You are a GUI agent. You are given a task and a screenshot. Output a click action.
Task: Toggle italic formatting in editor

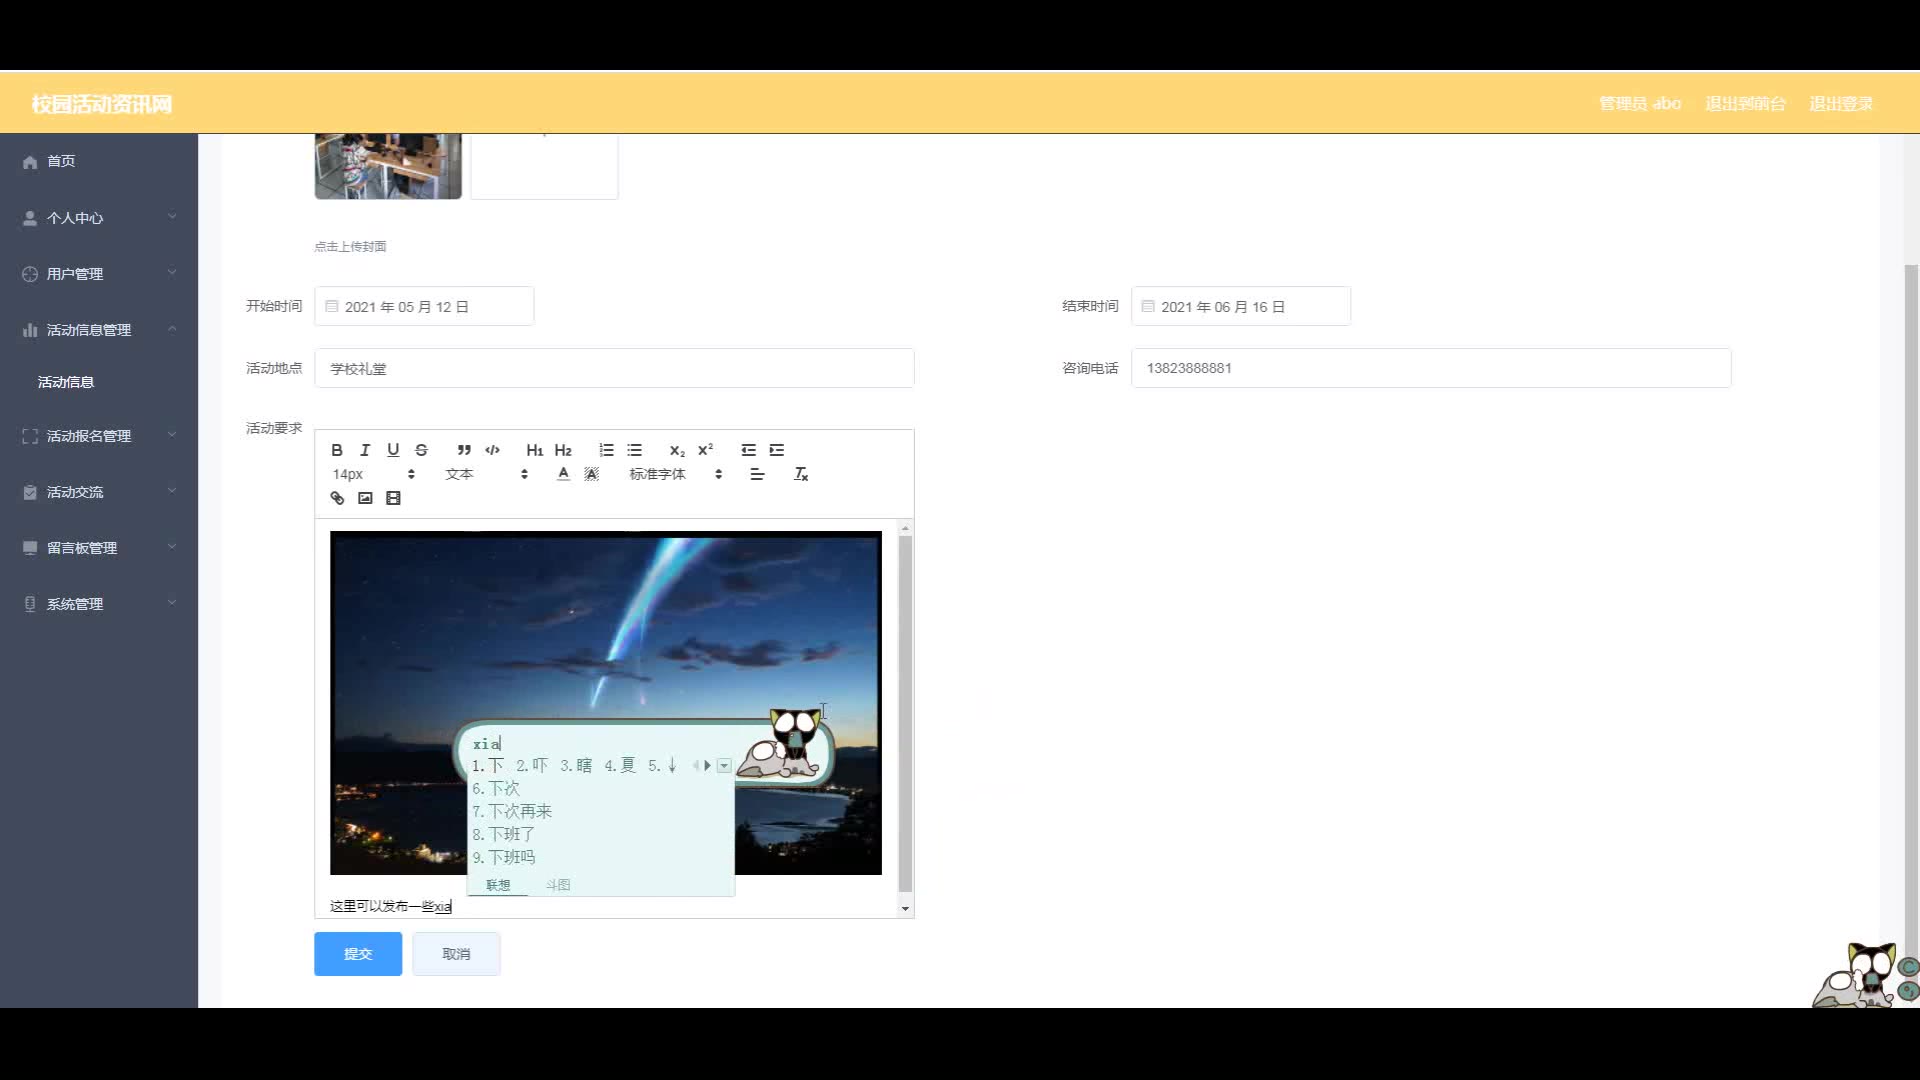(x=365, y=450)
